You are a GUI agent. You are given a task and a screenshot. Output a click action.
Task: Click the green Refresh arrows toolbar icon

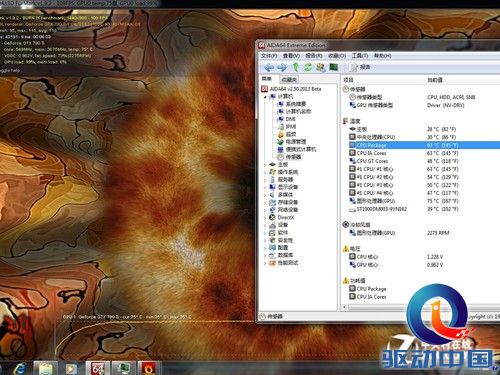pyautogui.click(x=308, y=67)
